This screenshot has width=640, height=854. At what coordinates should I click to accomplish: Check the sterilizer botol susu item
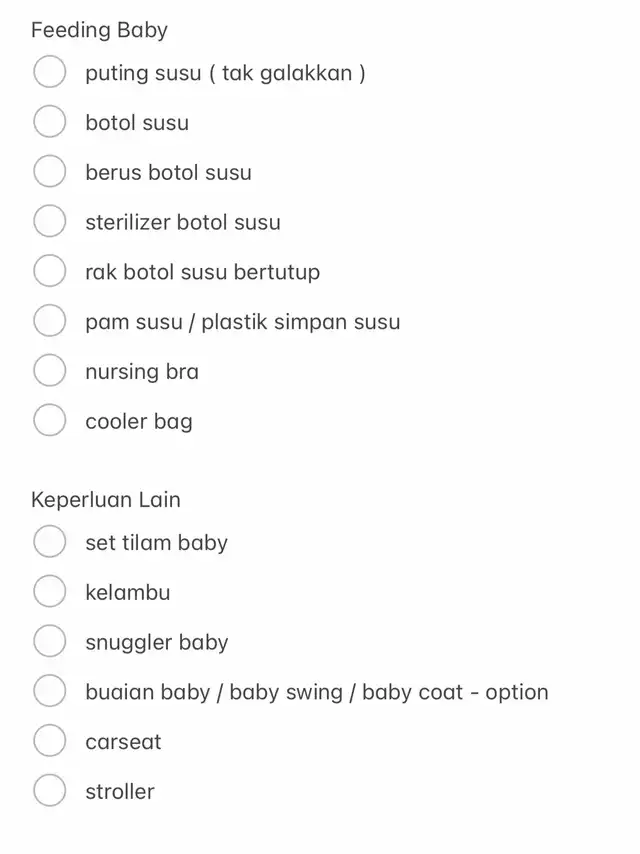click(50, 221)
